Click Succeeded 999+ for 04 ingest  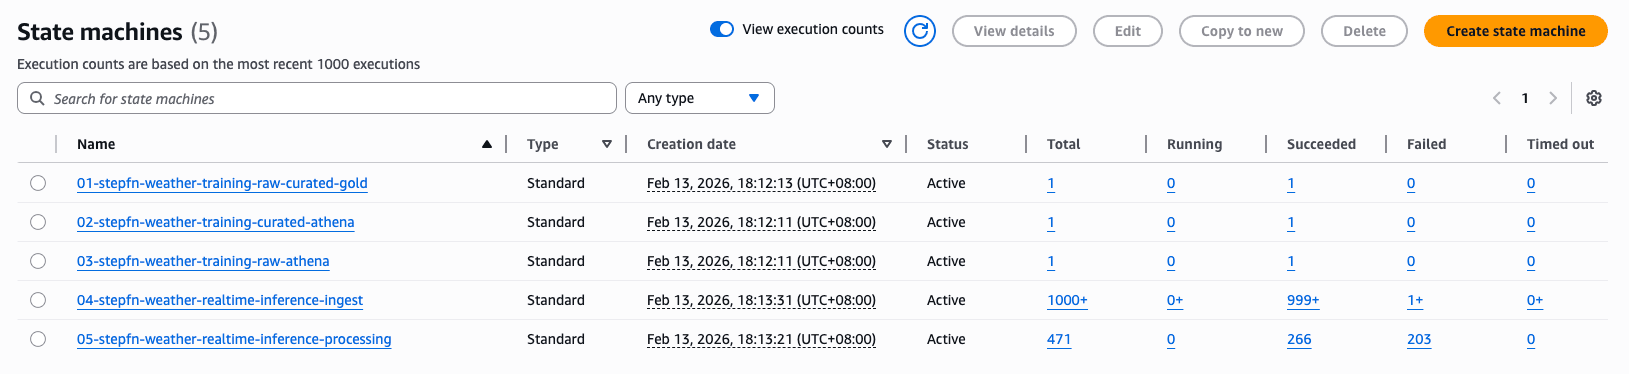tap(1303, 300)
